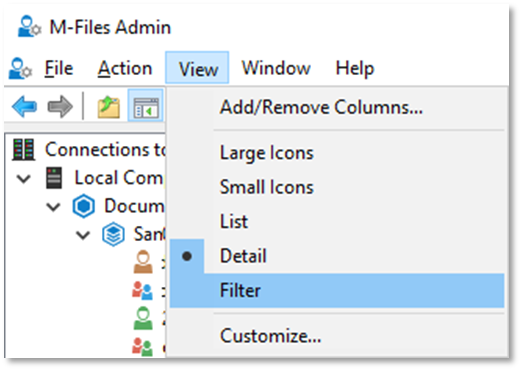
Task: Select the orange user icon in tree
Action: pyautogui.click(x=143, y=262)
